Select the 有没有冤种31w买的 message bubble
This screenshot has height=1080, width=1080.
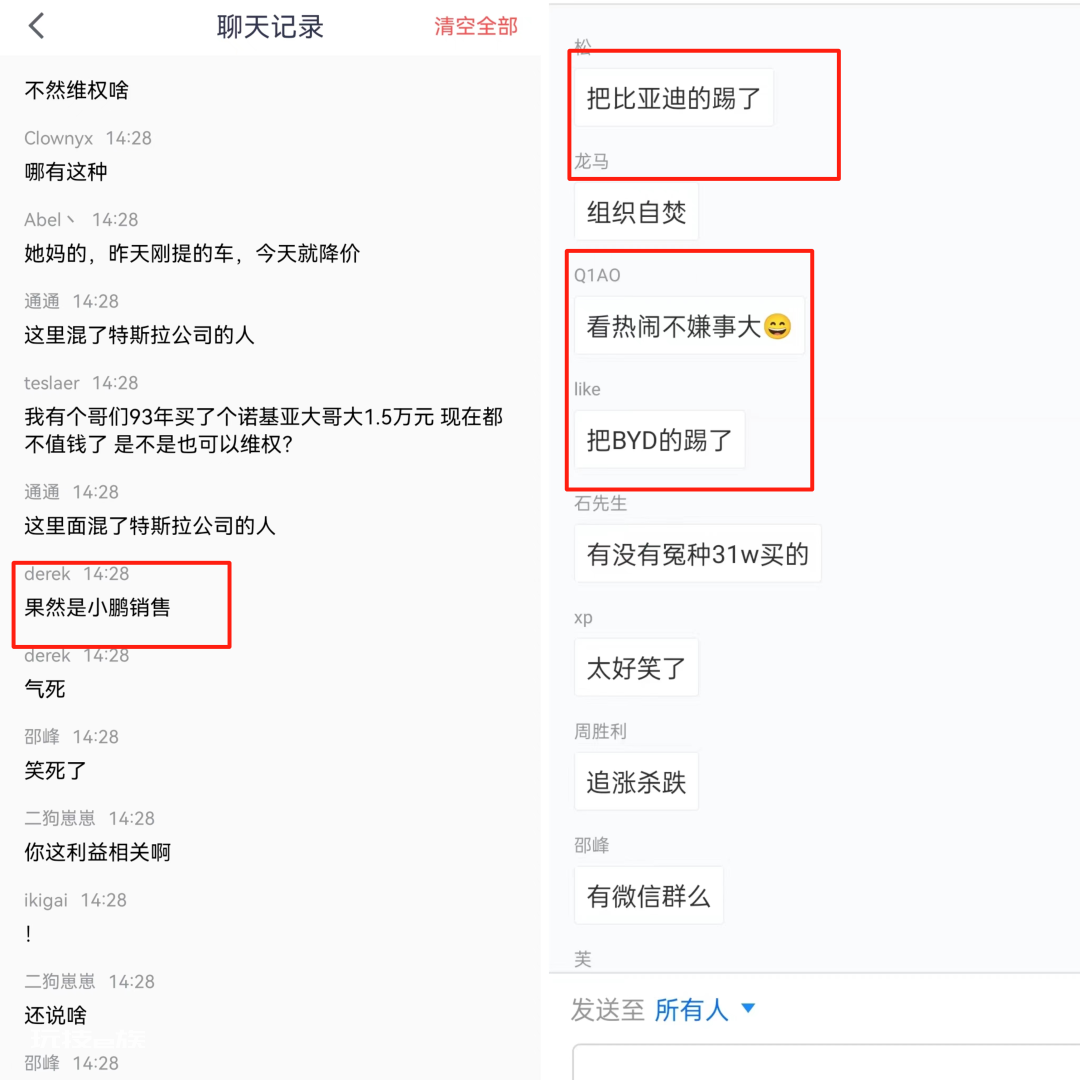click(x=697, y=554)
